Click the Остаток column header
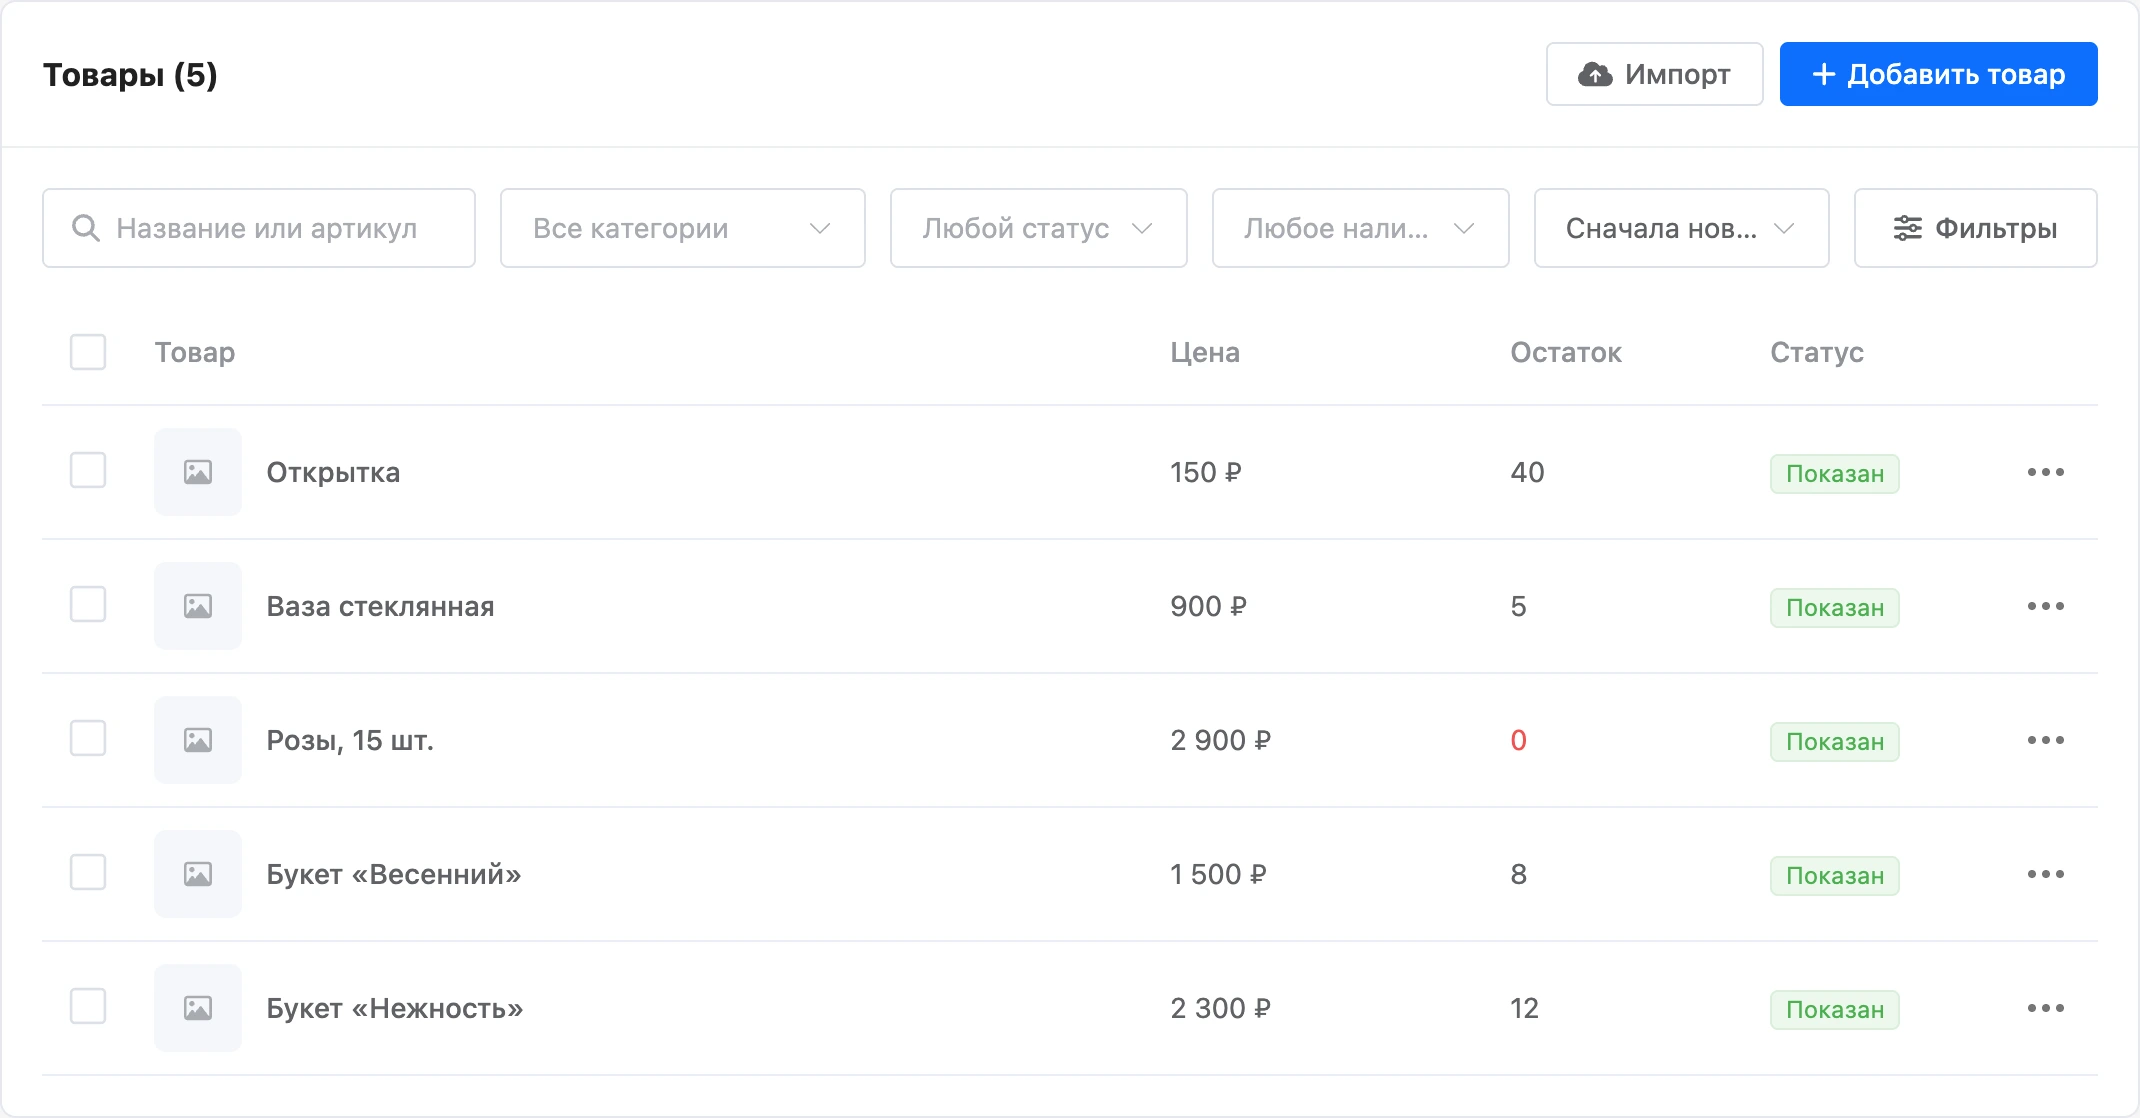This screenshot has height=1118, width=2140. pyautogui.click(x=1566, y=352)
